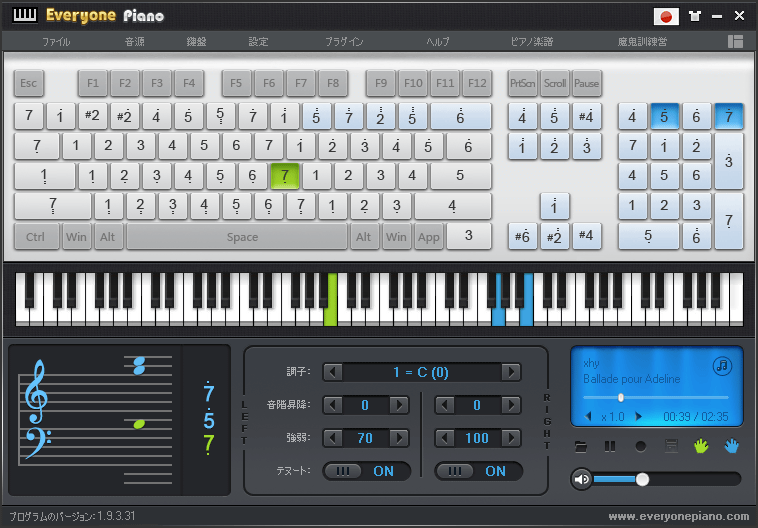Click the Everyone Piano keyboard logo
This screenshot has width=758, height=528.
pyautogui.click(x=25, y=15)
